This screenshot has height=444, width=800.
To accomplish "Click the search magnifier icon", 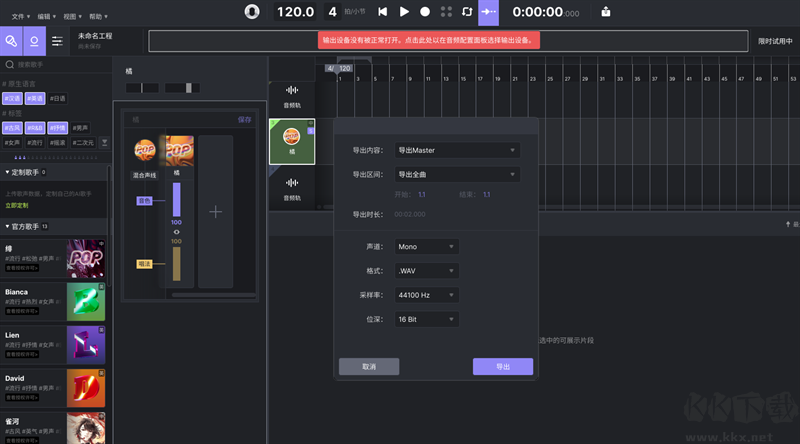I will coord(9,64).
